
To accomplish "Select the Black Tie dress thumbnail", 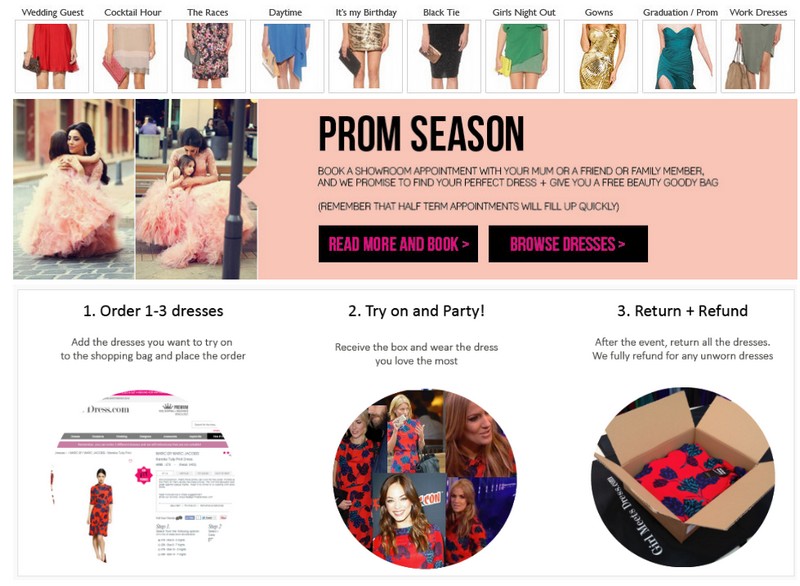I will (444, 56).
